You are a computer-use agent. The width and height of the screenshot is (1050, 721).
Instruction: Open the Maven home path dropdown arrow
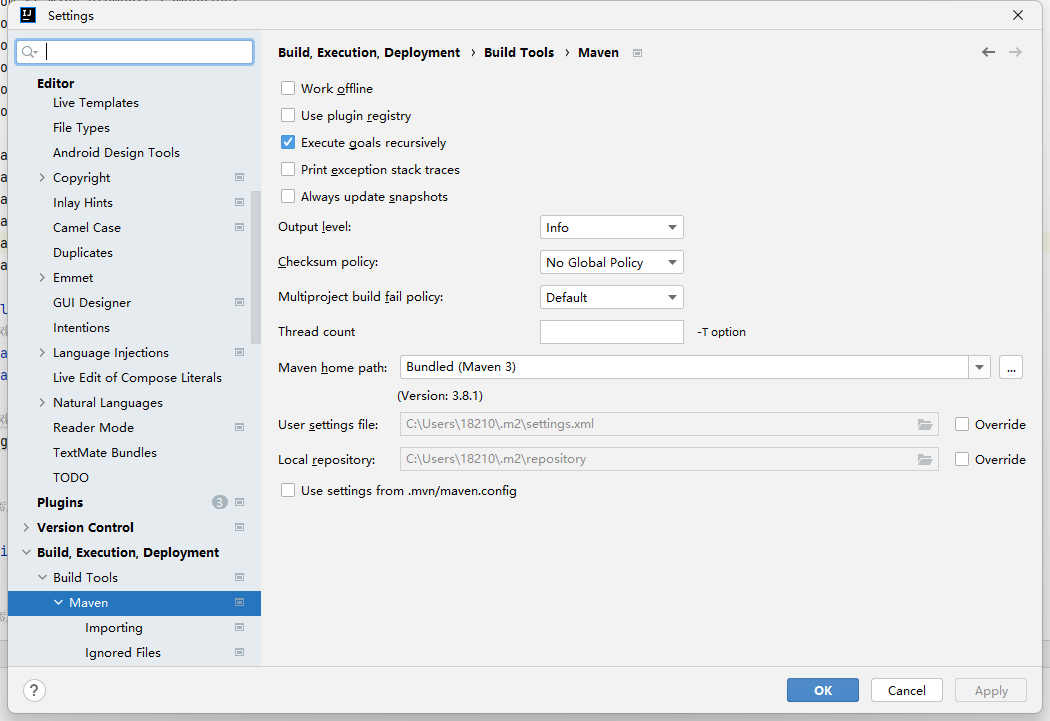tap(979, 367)
